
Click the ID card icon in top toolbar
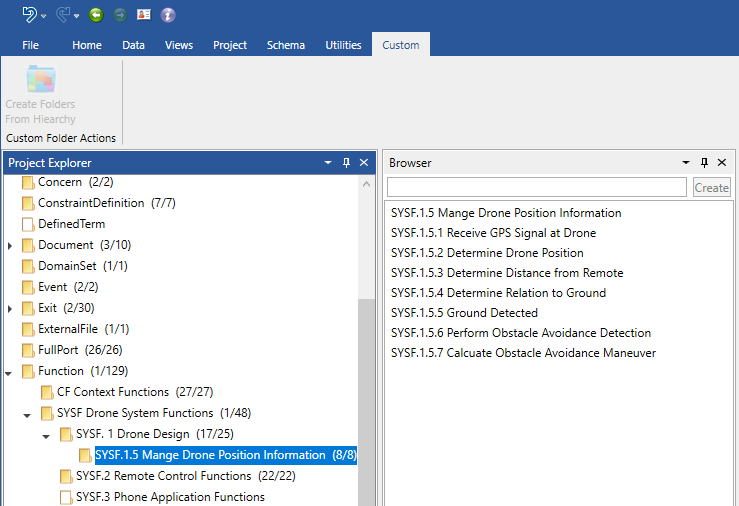click(144, 15)
